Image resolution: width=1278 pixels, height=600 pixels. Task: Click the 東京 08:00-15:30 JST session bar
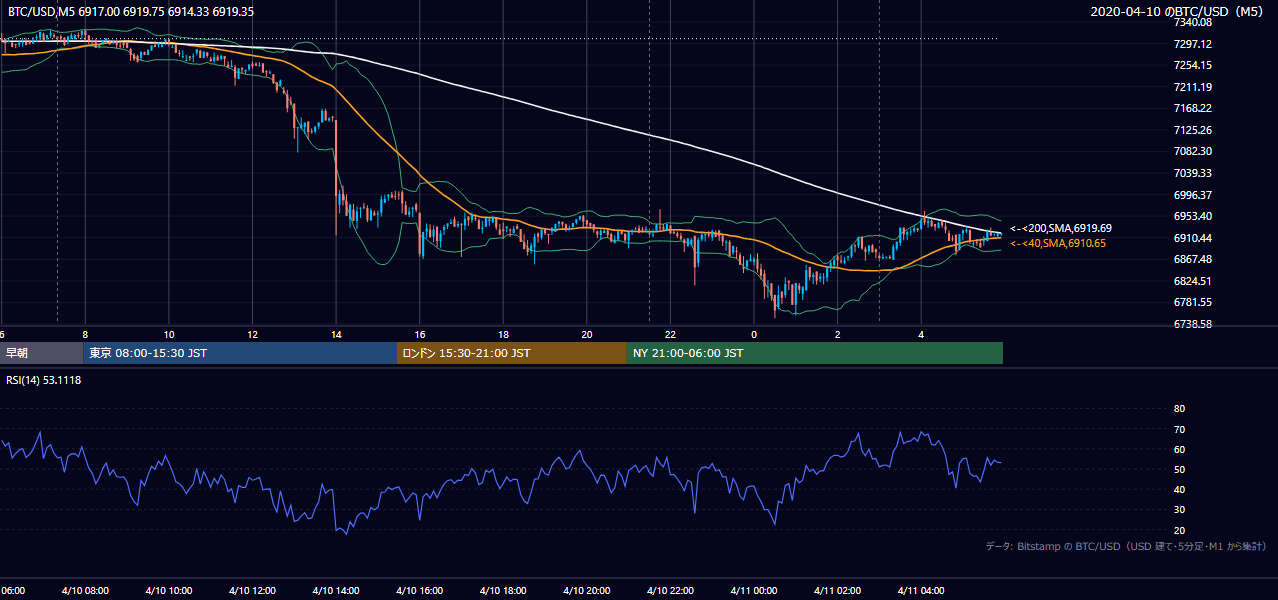pyautogui.click(x=240, y=353)
